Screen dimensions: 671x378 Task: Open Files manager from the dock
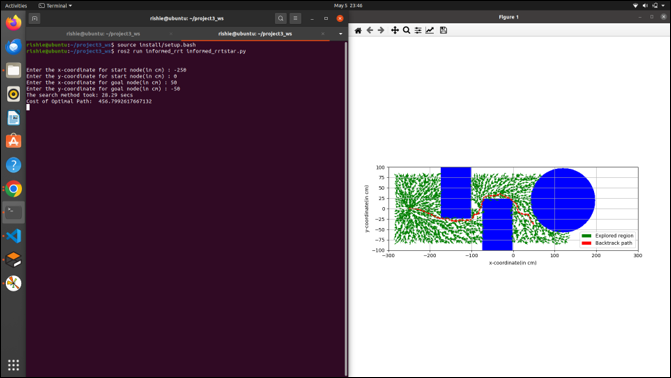[14, 70]
